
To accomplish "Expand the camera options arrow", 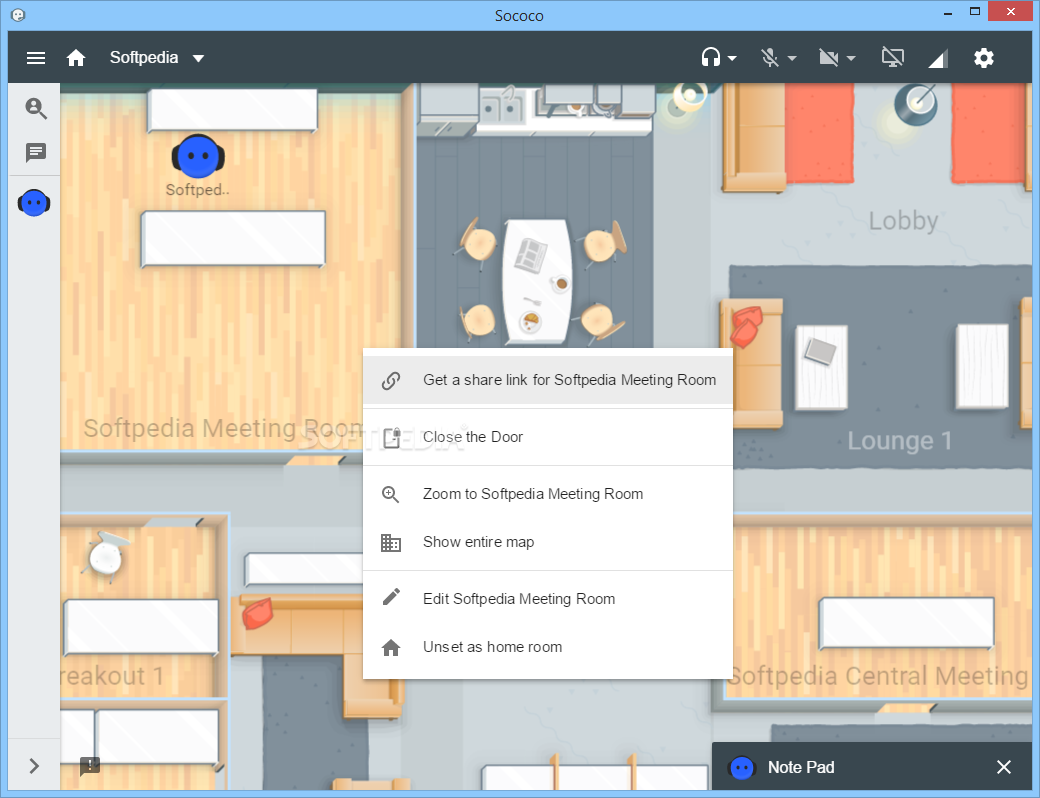I will pos(851,58).
